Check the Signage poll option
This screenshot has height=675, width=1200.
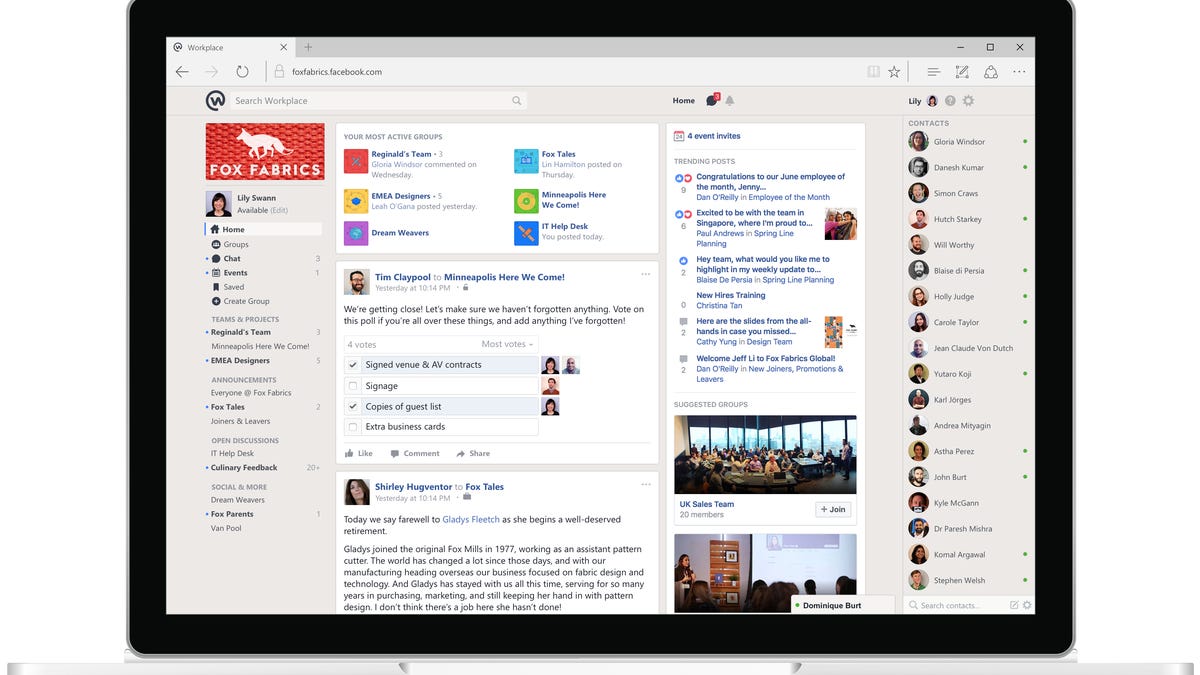pos(352,386)
